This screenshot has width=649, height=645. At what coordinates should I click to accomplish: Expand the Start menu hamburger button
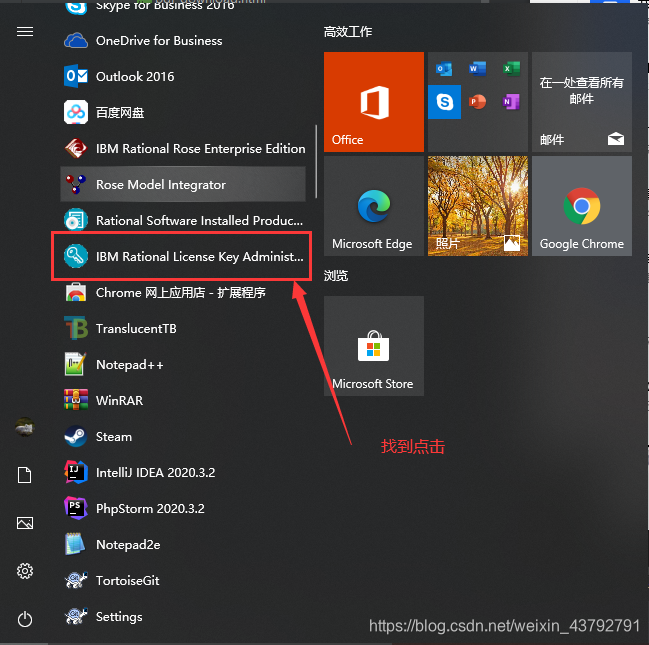point(25,31)
